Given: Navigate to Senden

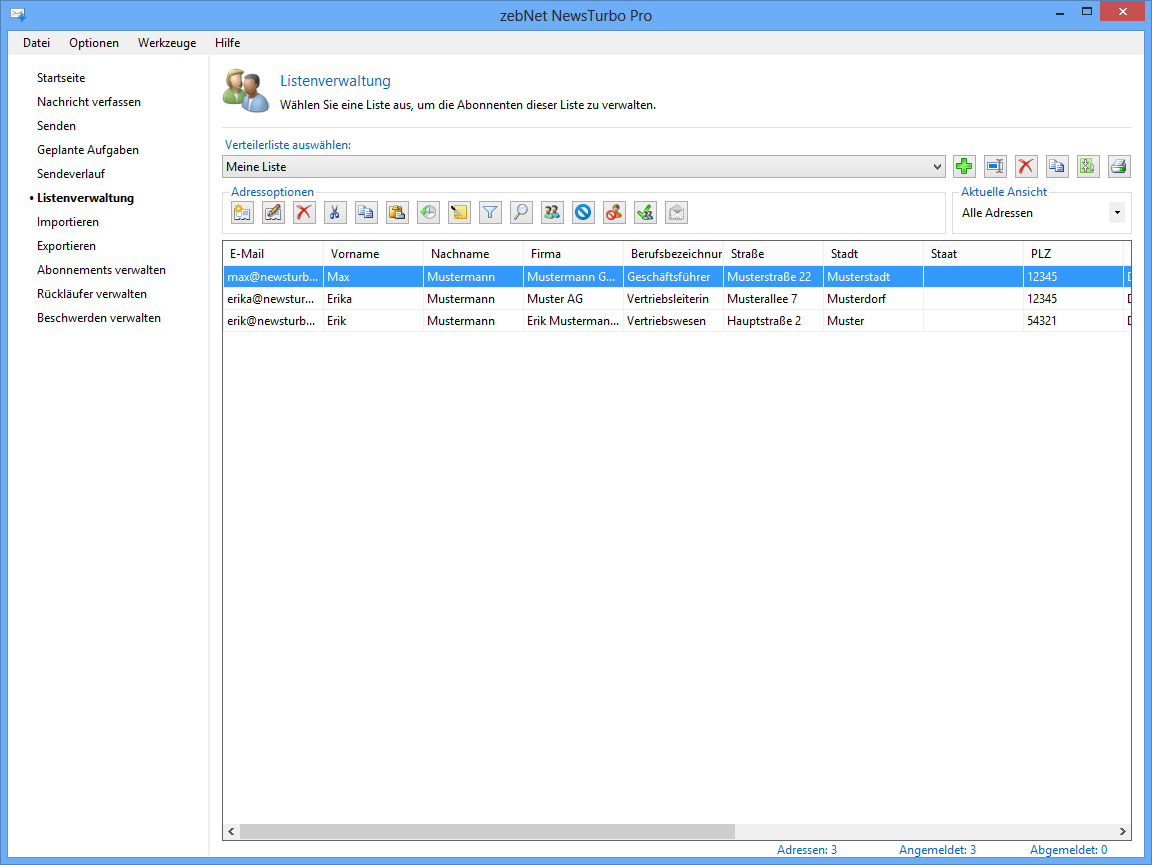Looking at the screenshot, I should (57, 126).
